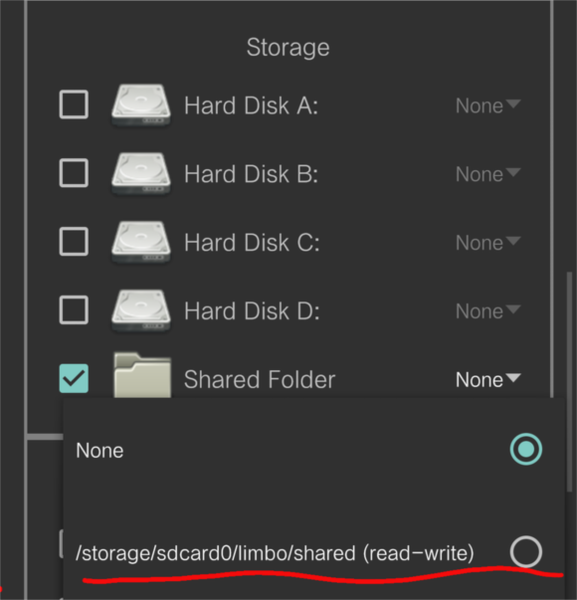Tick the Hard Disk C checkbox
Screen dimensions: 577x600
pos(74,241)
